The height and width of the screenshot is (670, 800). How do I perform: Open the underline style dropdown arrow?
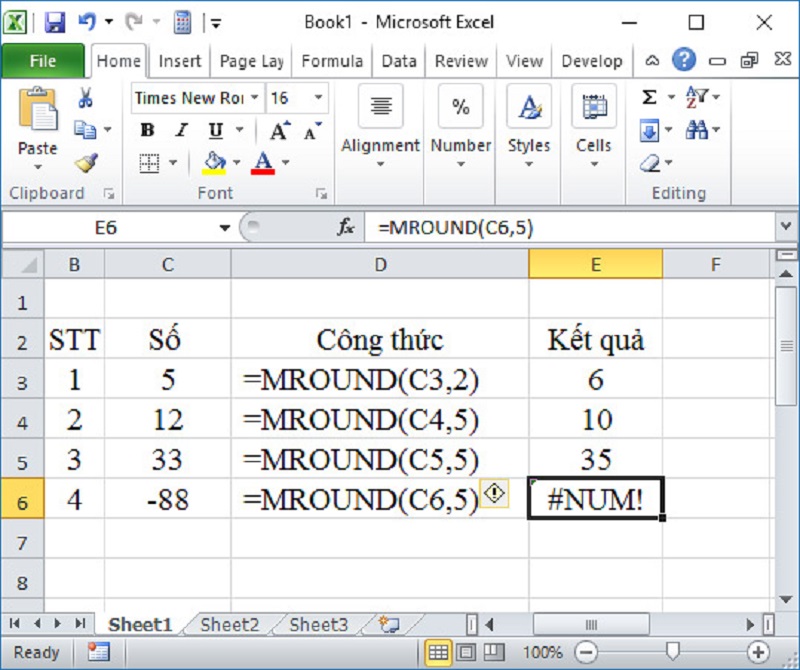(x=239, y=130)
